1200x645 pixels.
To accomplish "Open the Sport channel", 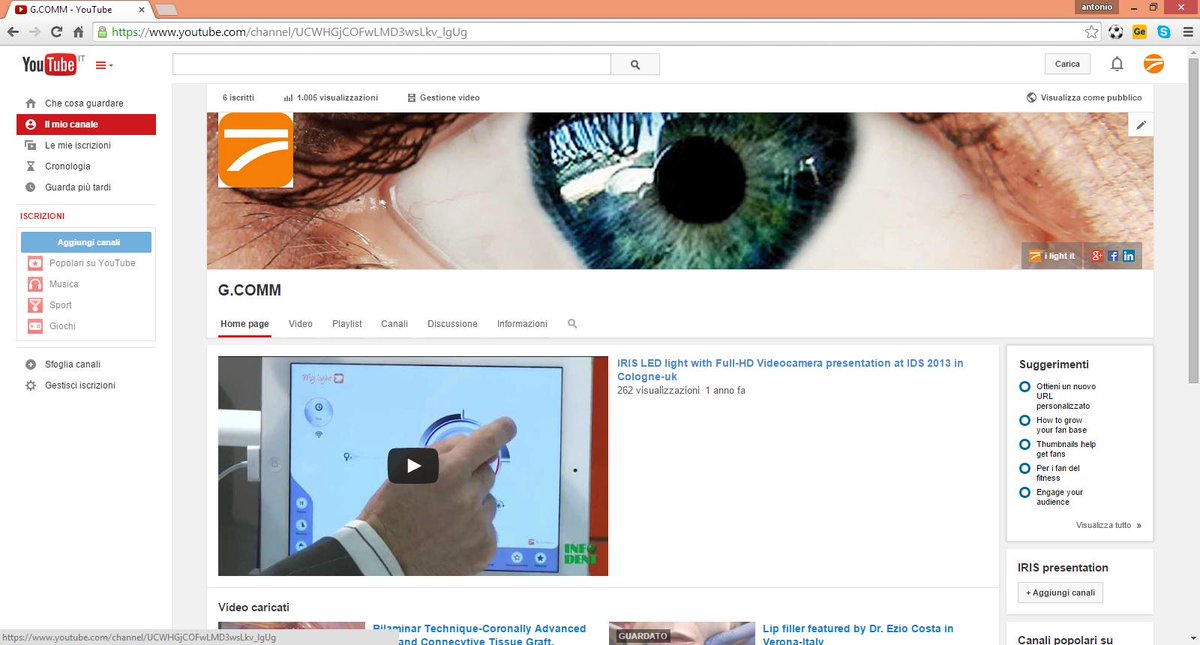I will [60, 305].
